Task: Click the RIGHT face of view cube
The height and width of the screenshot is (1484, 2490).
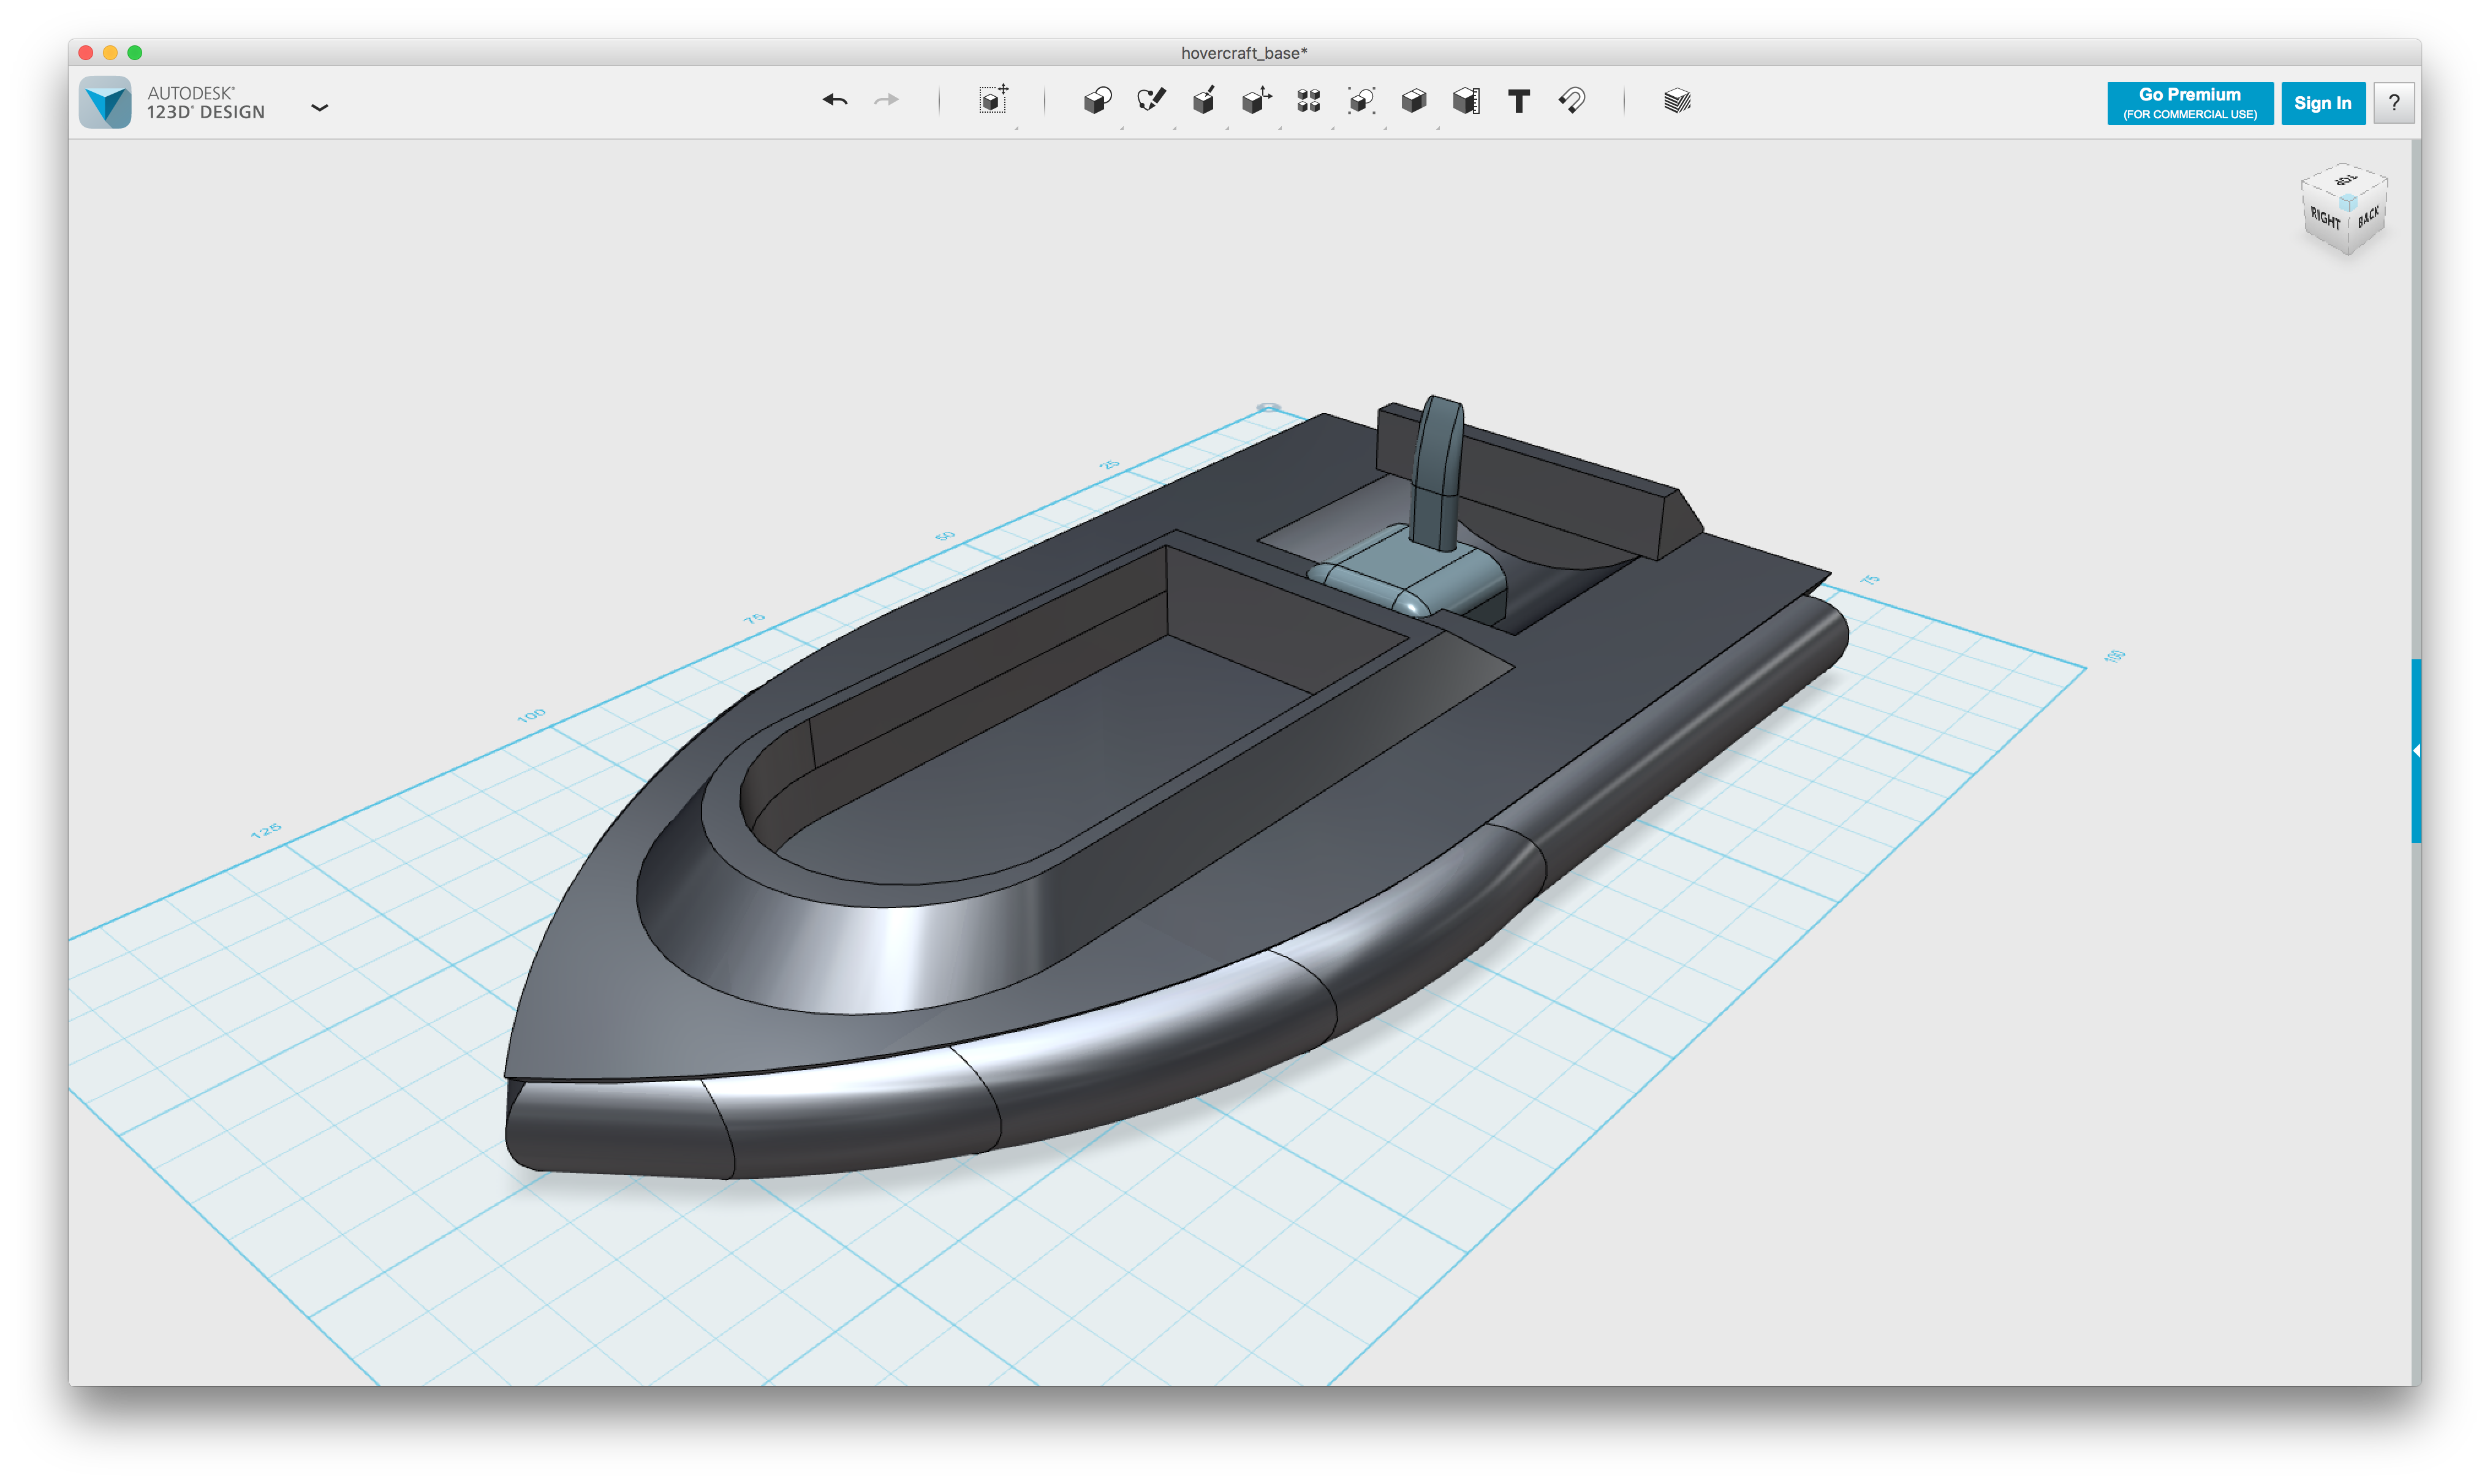Action: pyautogui.click(x=2324, y=219)
